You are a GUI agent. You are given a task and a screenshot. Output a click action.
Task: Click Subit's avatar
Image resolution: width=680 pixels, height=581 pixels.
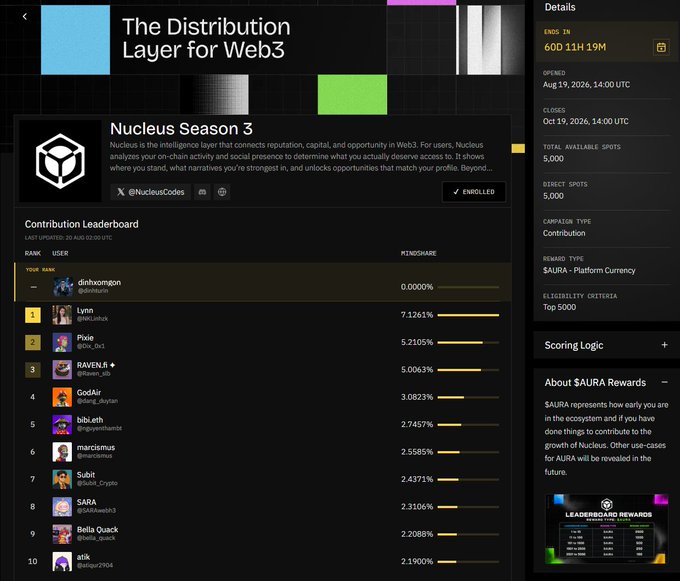coord(62,479)
